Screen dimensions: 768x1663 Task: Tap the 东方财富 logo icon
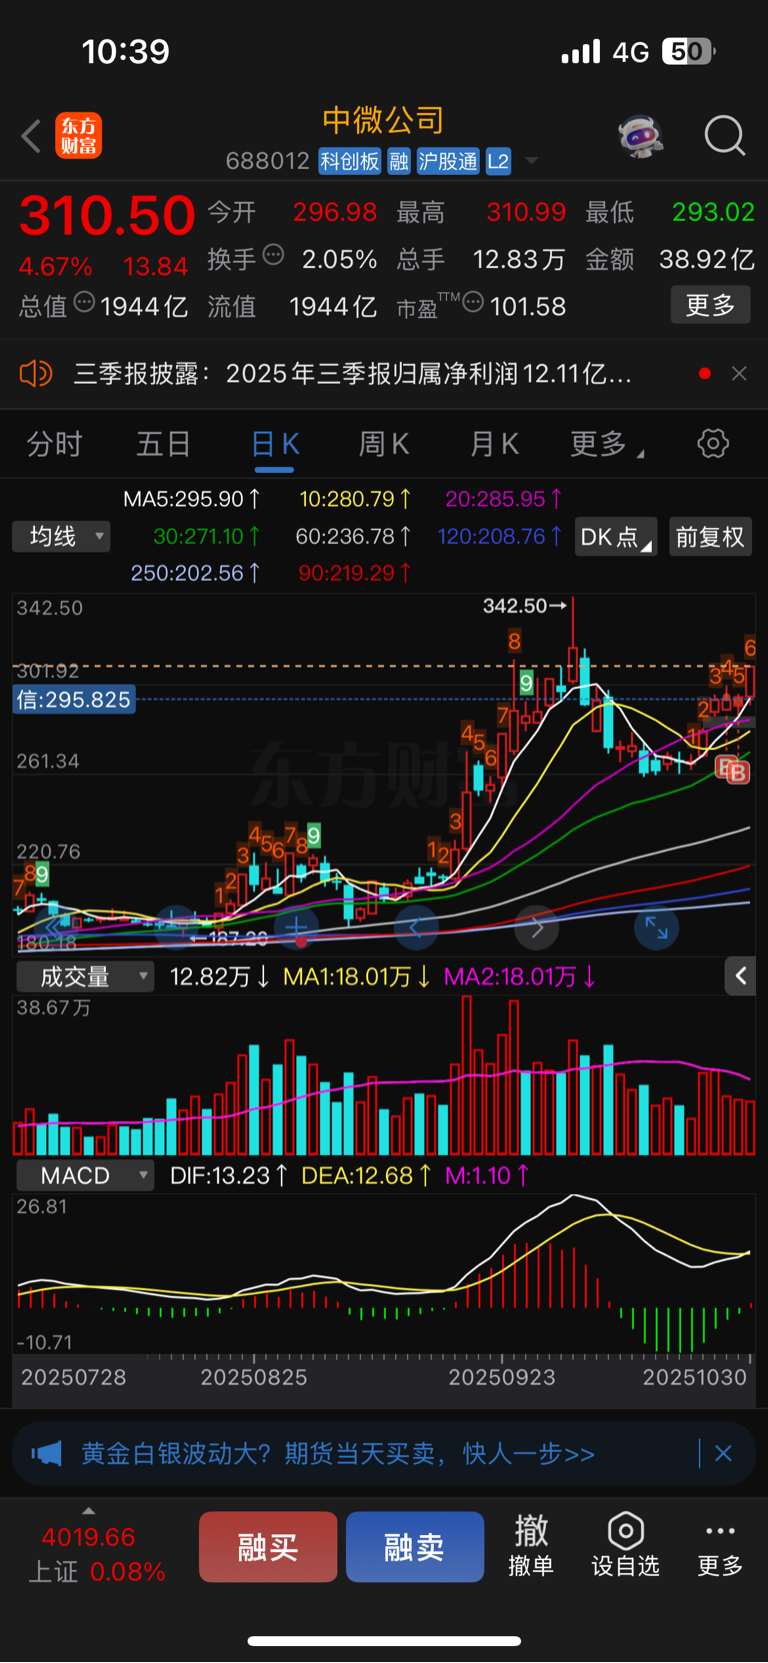(x=78, y=136)
